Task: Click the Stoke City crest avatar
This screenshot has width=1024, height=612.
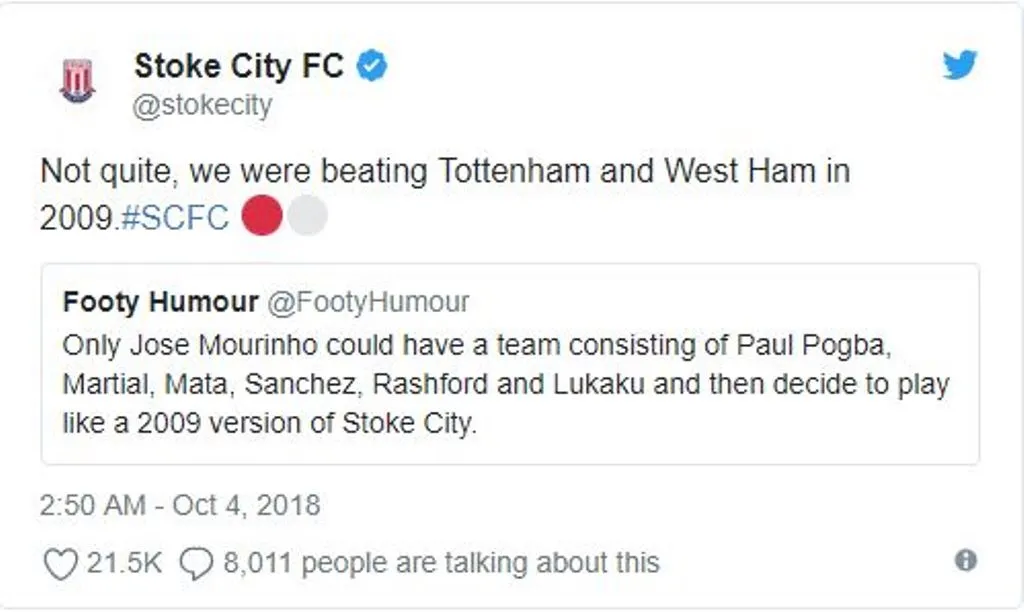Action: (x=77, y=80)
